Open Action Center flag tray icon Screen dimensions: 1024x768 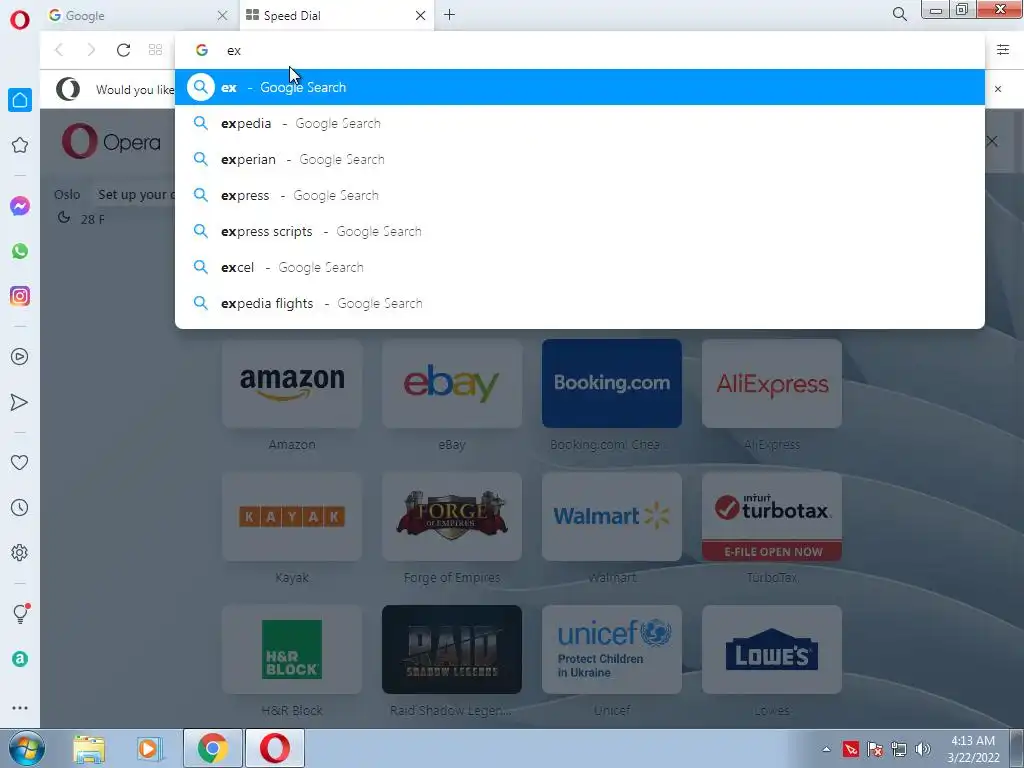point(875,749)
